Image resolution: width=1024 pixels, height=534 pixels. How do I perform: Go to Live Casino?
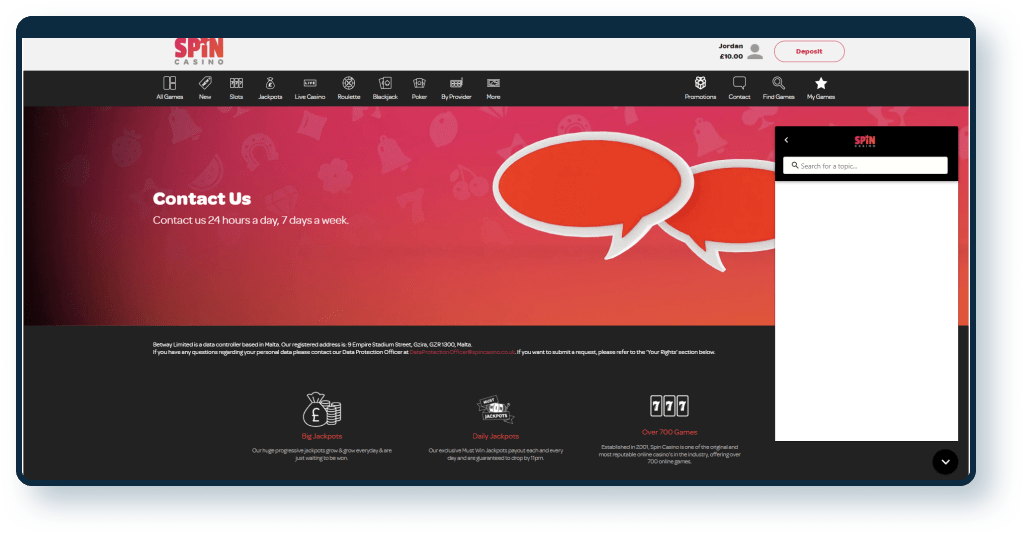[310, 88]
